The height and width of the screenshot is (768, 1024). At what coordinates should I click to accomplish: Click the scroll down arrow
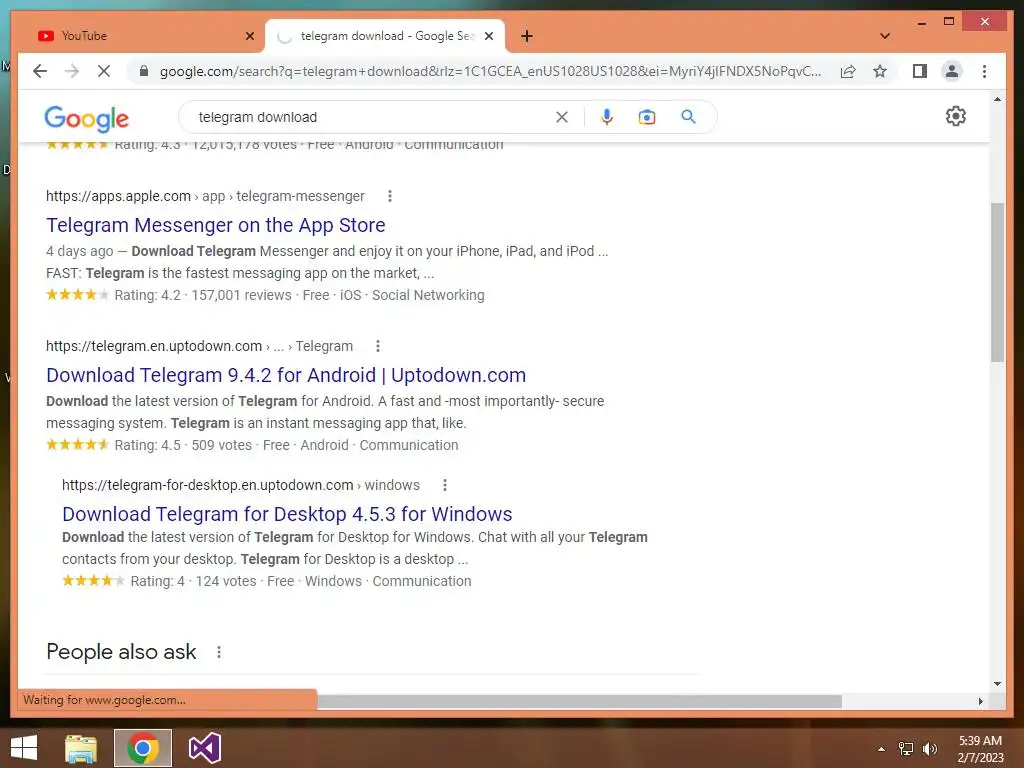click(x=997, y=684)
